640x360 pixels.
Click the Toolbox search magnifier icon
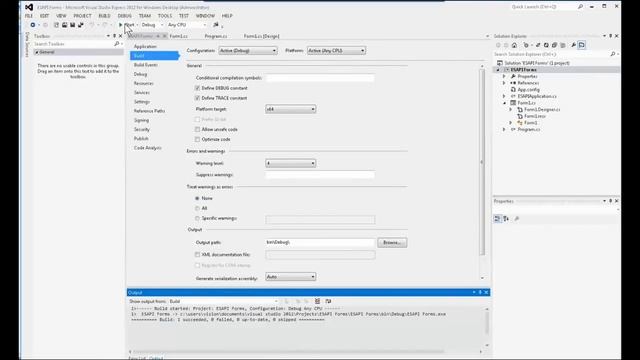[117, 44]
